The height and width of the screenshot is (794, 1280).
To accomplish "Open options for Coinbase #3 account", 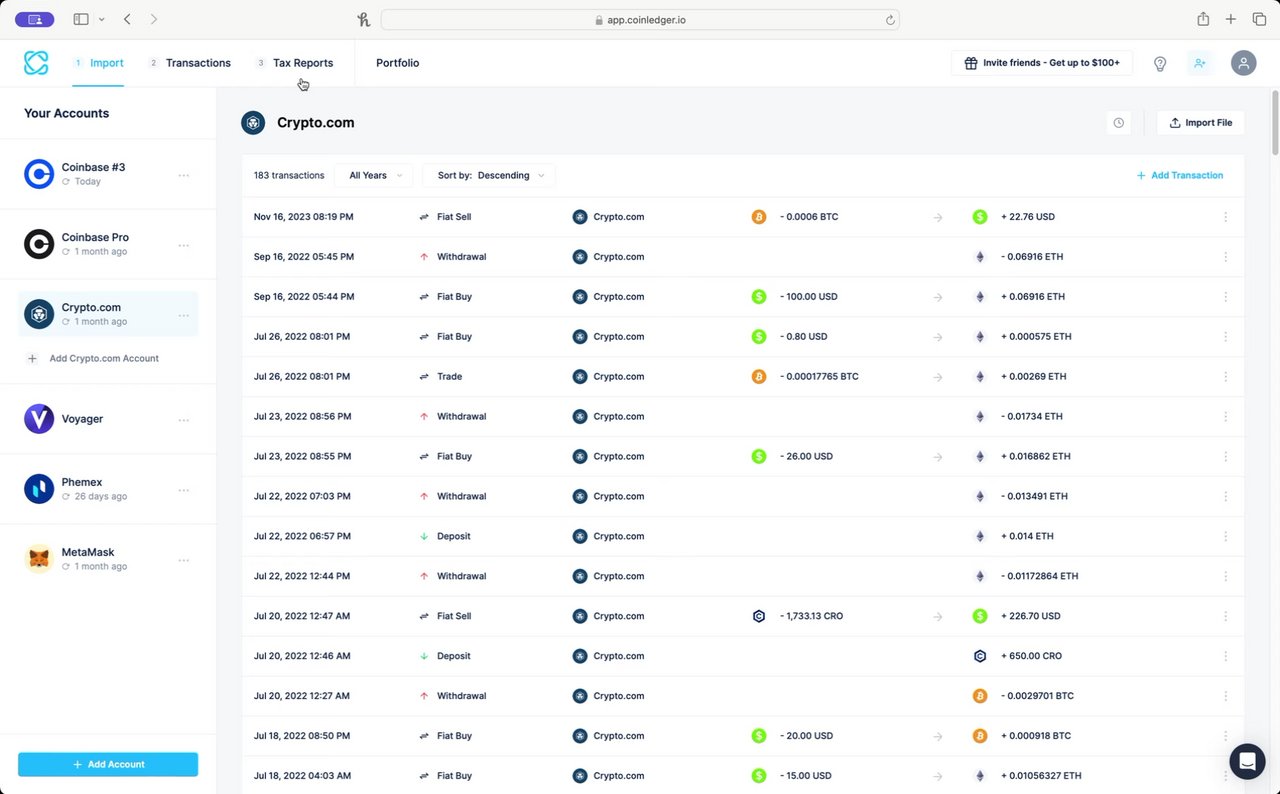I will click(x=184, y=175).
